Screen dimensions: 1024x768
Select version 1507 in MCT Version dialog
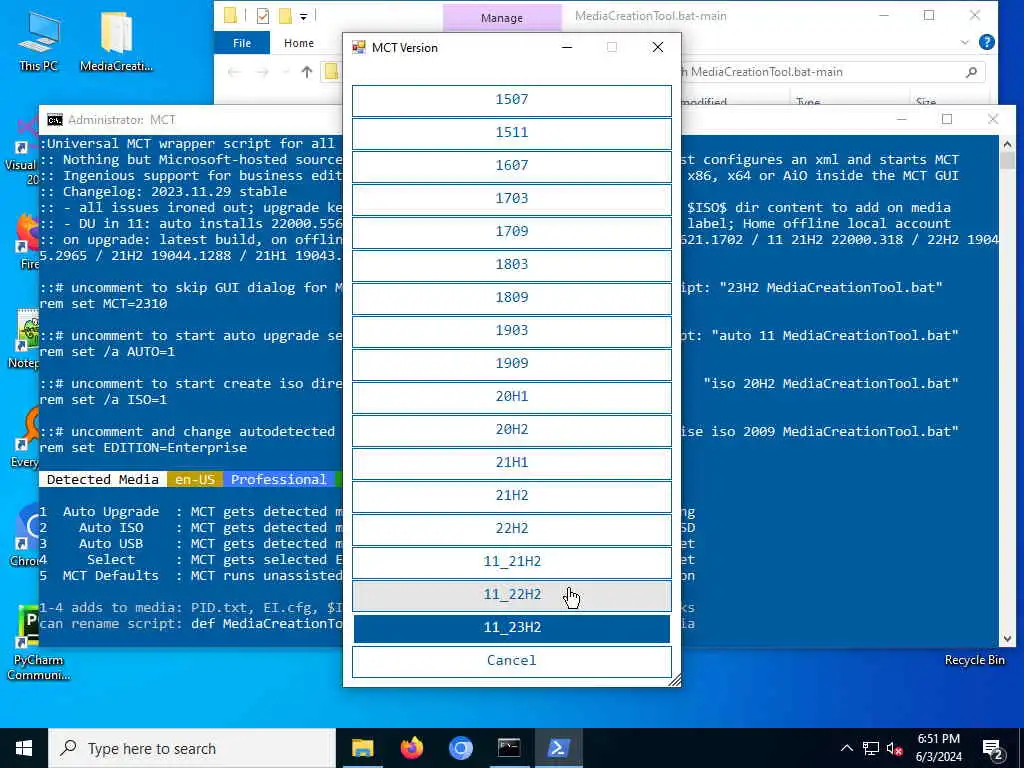[511, 100]
